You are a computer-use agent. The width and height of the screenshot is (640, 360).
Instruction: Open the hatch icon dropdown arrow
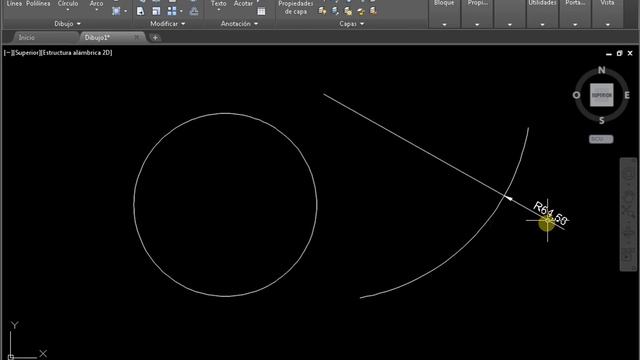(125, 11)
